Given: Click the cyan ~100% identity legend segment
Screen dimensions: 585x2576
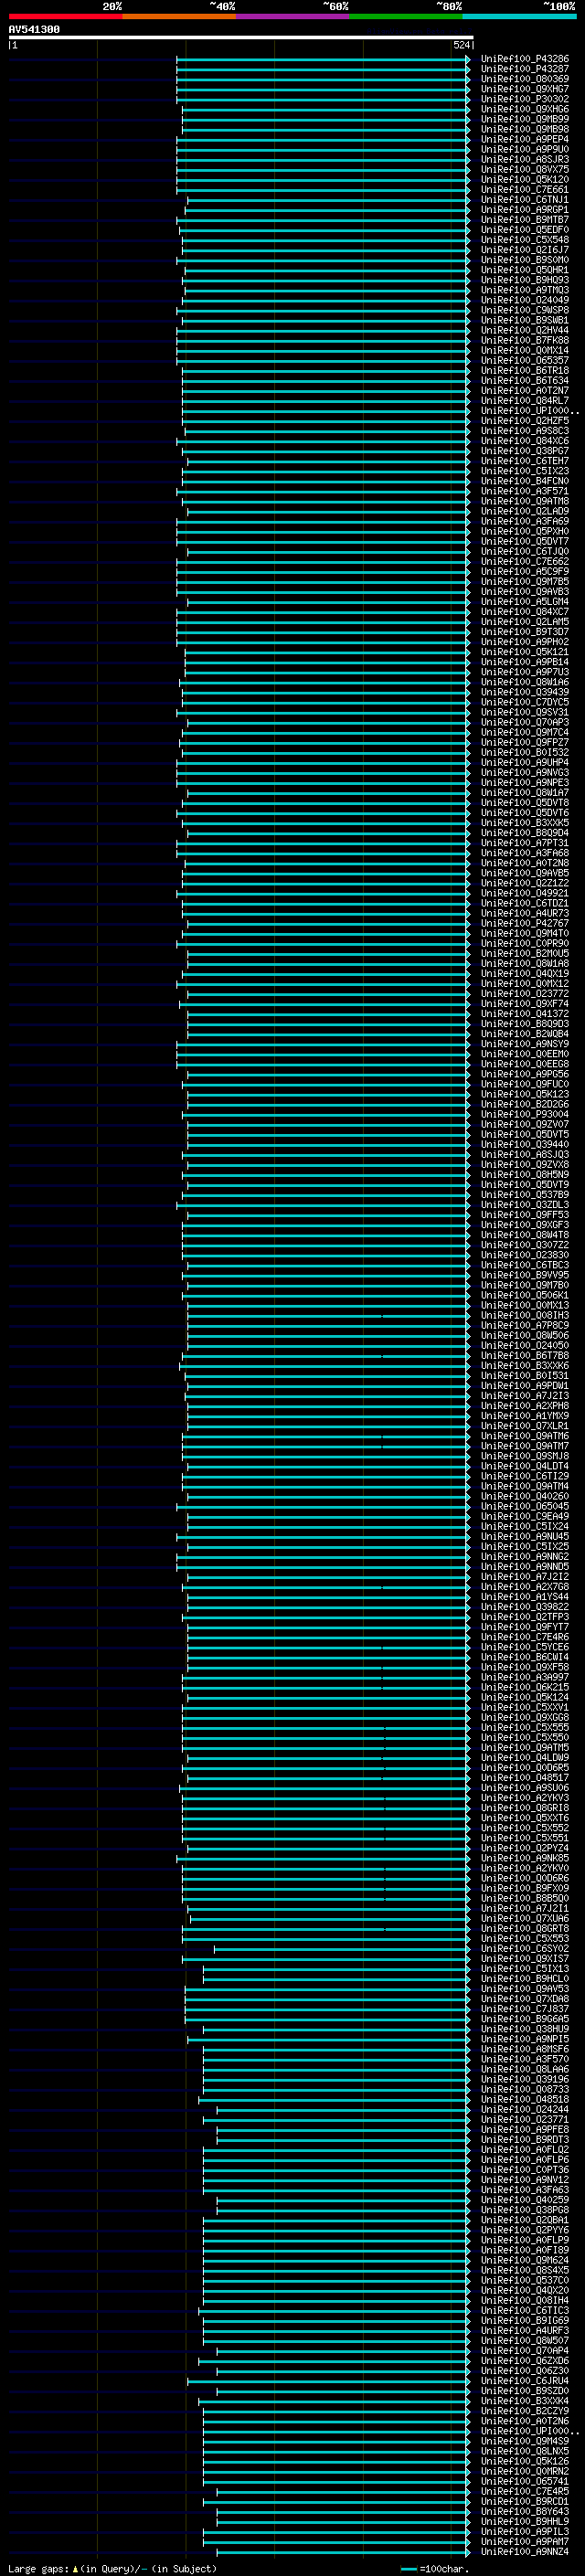Looking at the screenshot, I should coord(518,16).
